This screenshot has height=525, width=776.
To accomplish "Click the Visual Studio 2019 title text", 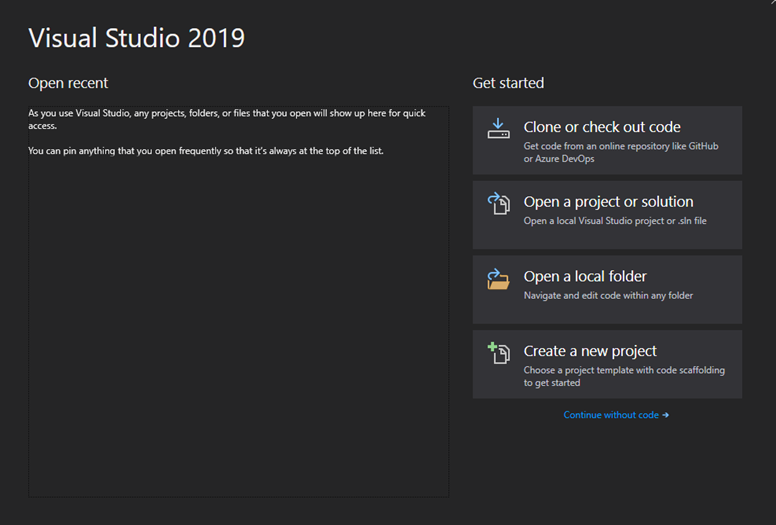I will tap(136, 38).
